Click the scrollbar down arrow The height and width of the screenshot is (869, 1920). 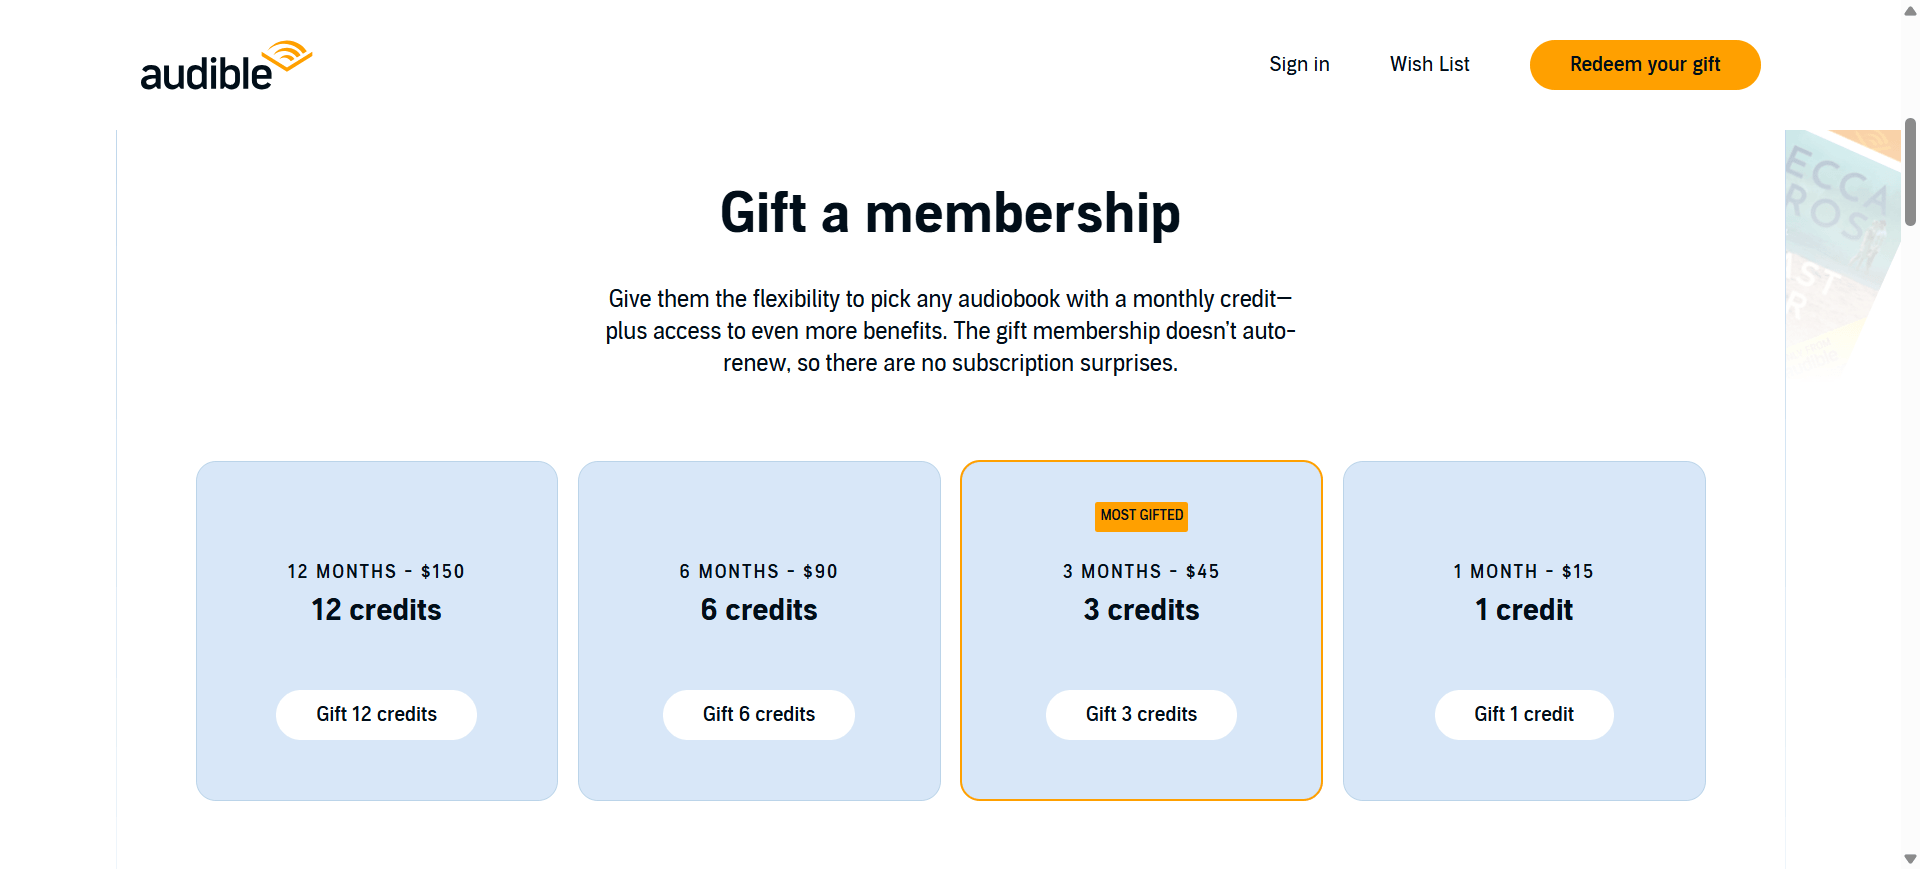pos(1910,858)
